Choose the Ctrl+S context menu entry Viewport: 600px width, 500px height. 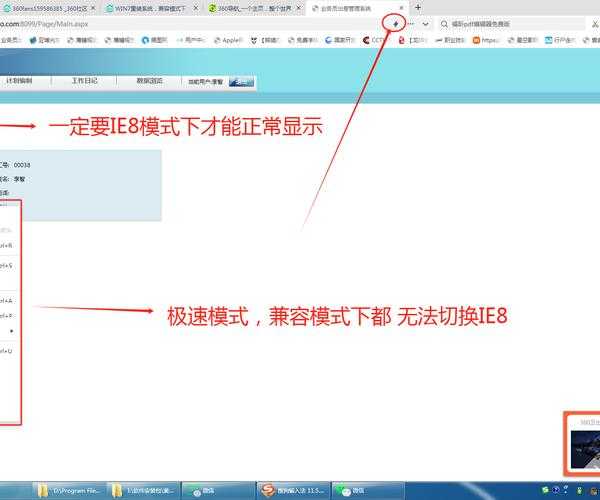tap(8, 265)
